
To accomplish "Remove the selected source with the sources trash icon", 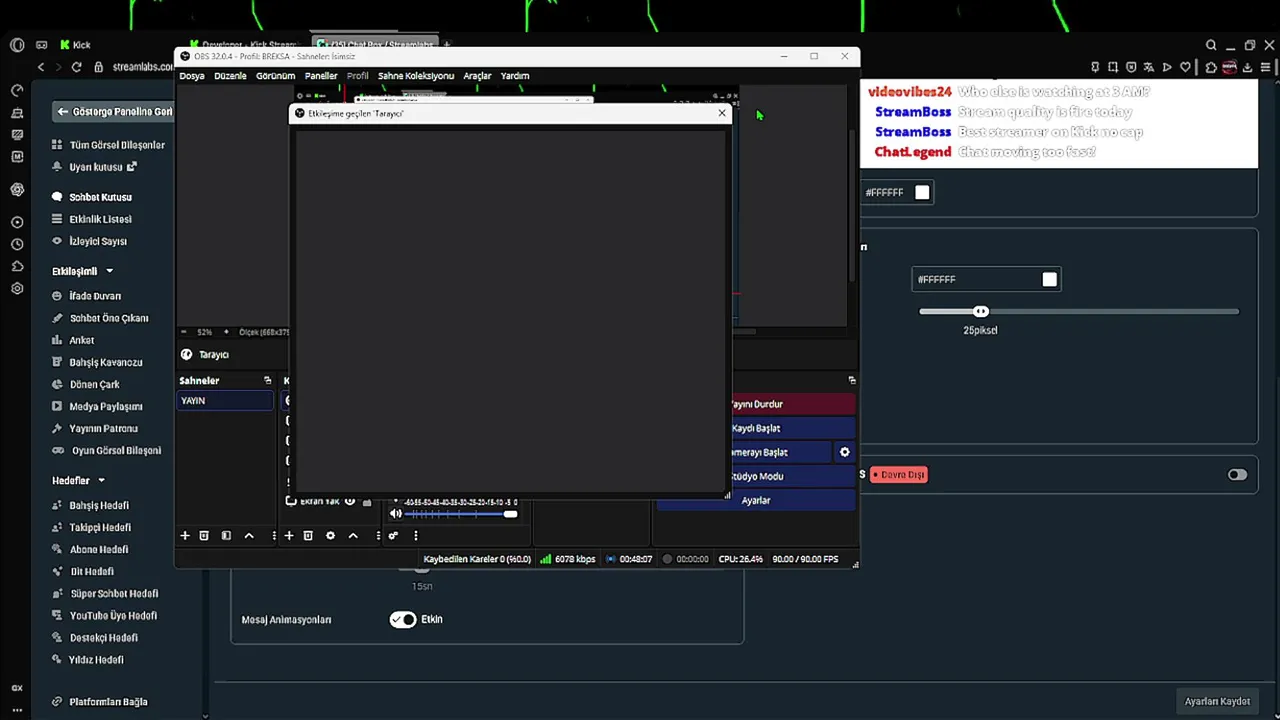I will point(308,536).
